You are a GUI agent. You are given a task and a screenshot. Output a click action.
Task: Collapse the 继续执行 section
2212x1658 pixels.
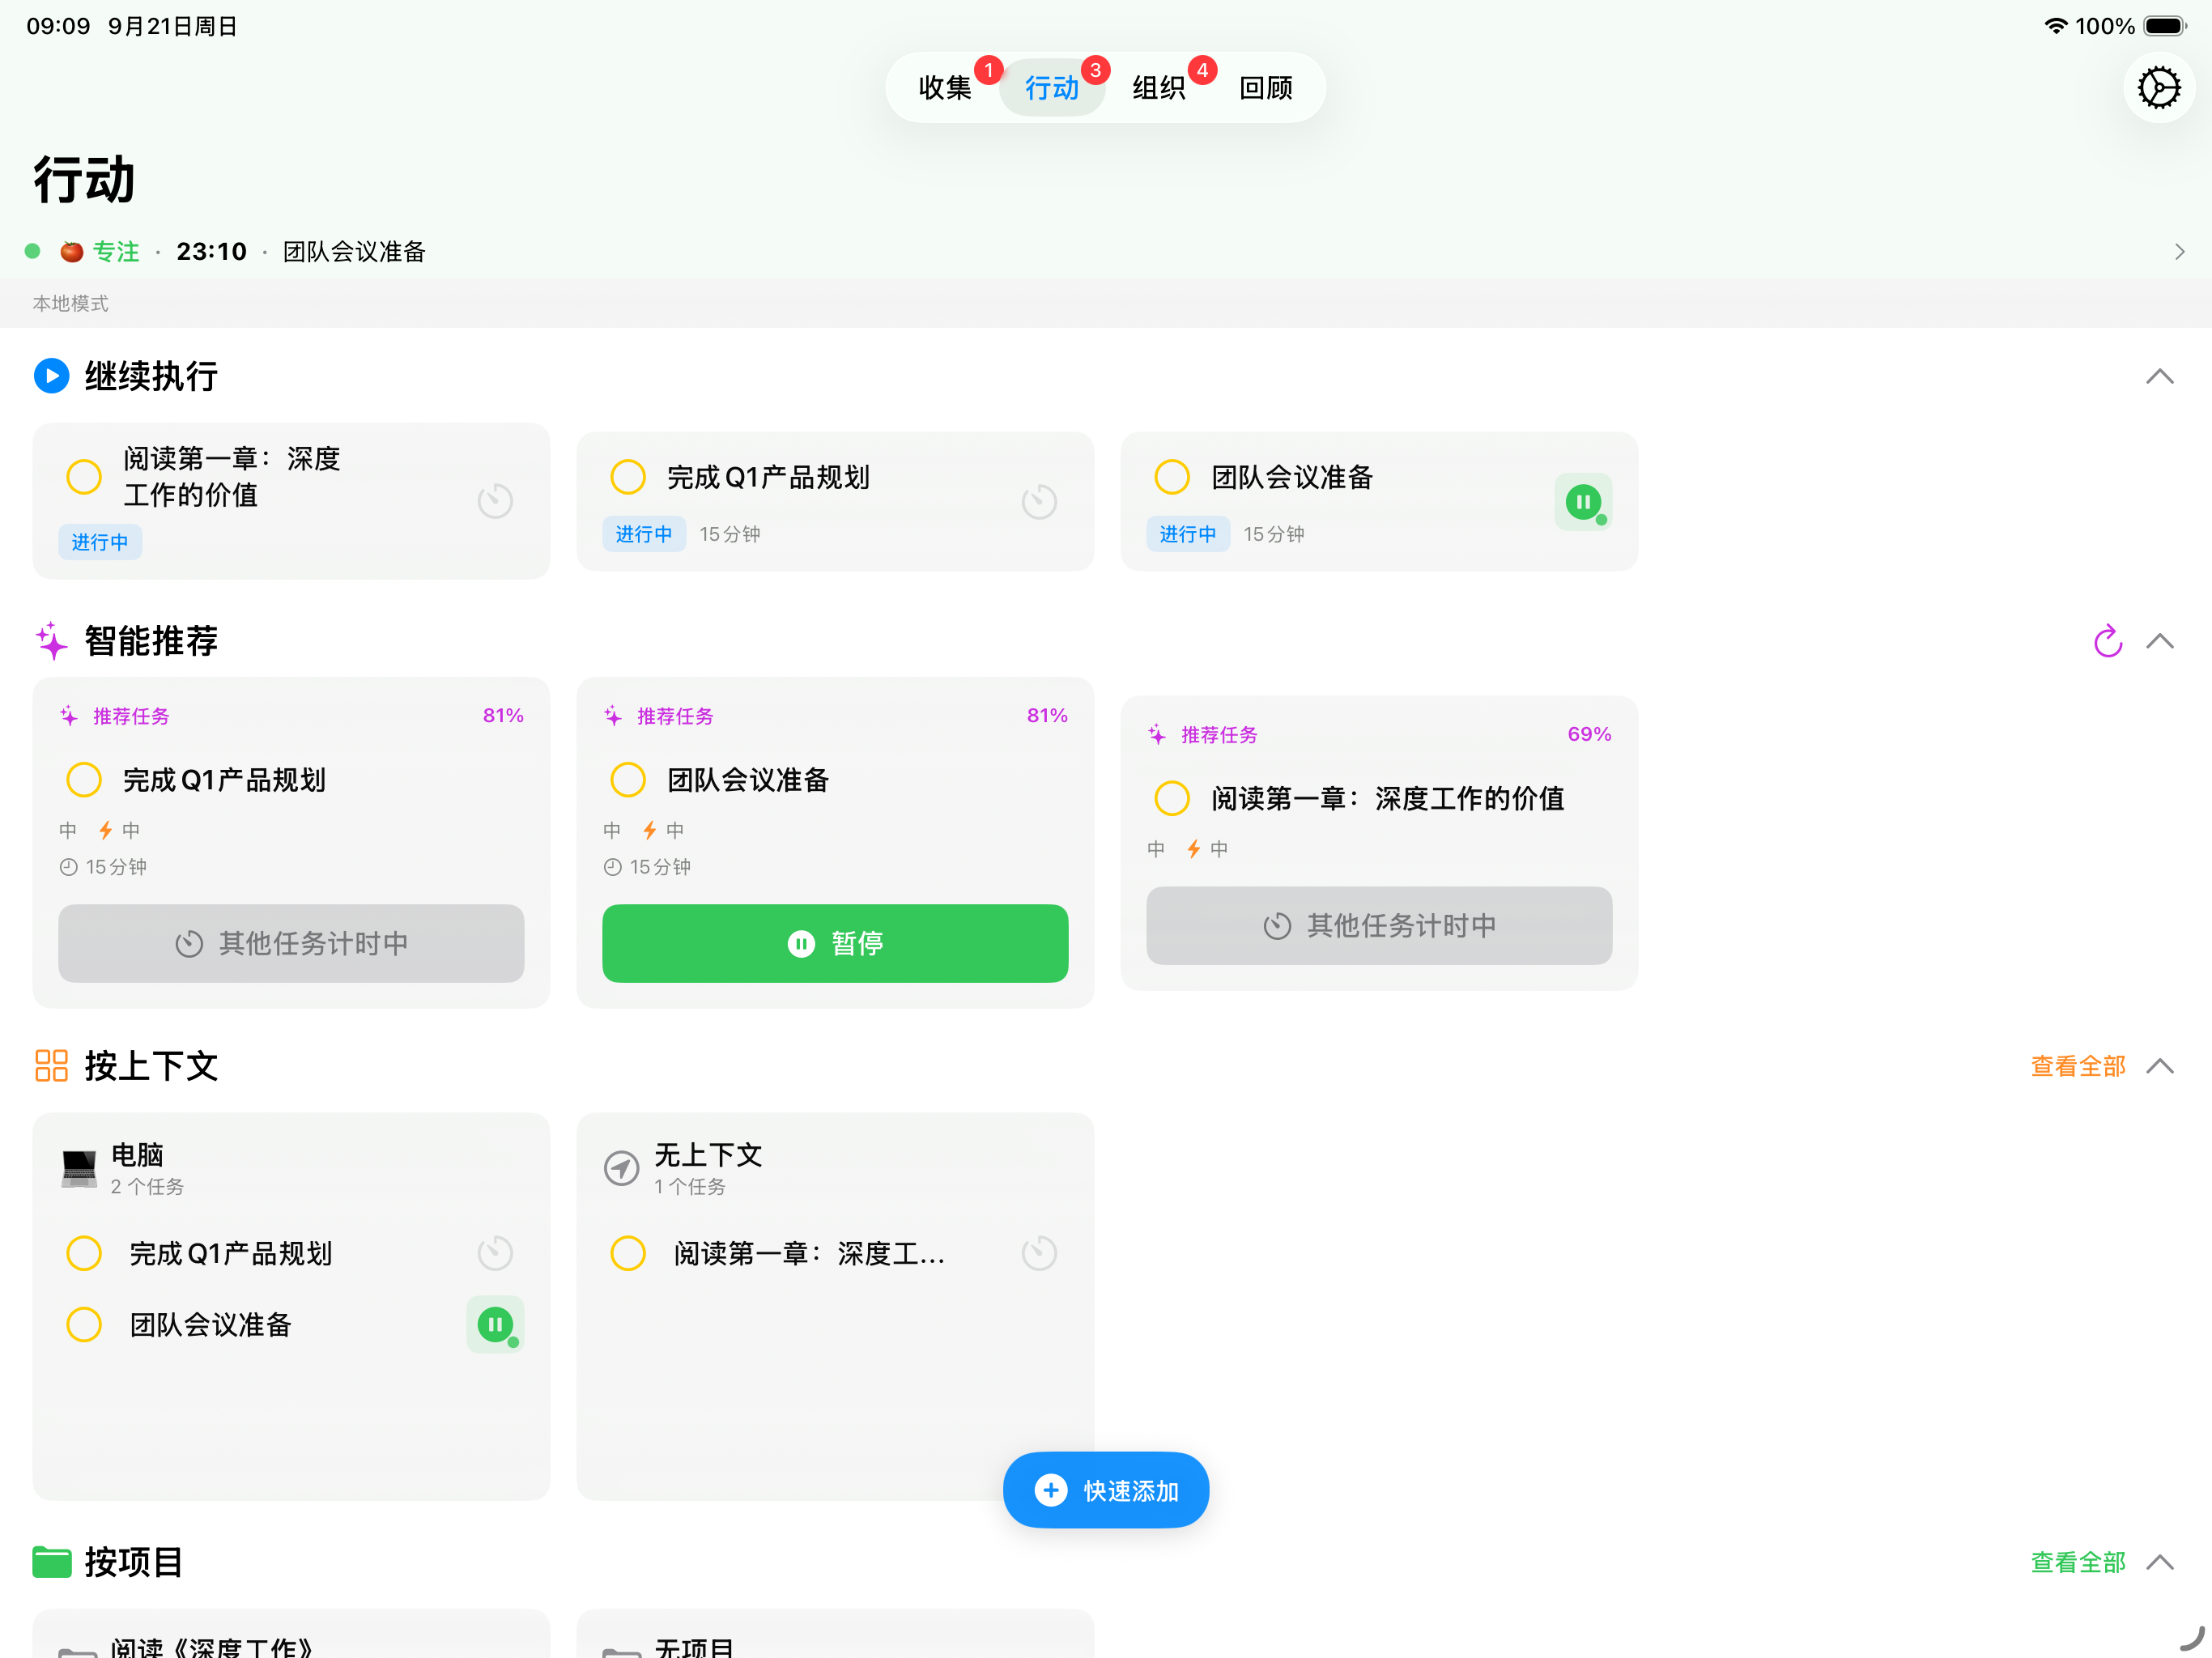coord(2161,377)
